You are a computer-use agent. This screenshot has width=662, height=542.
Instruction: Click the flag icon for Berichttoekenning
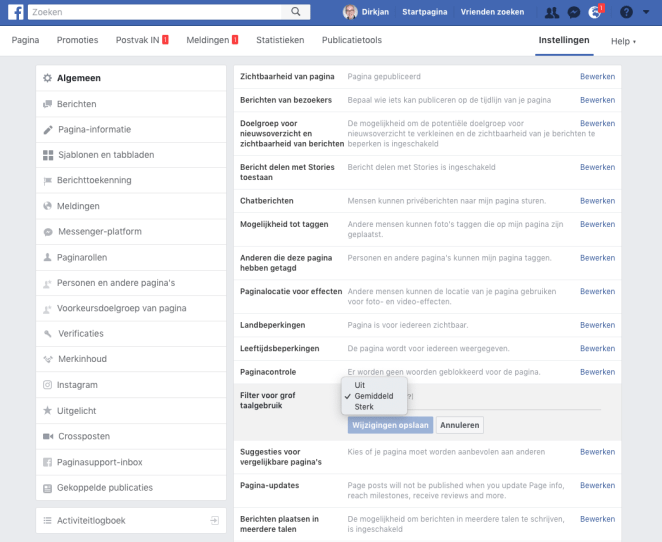point(47,181)
